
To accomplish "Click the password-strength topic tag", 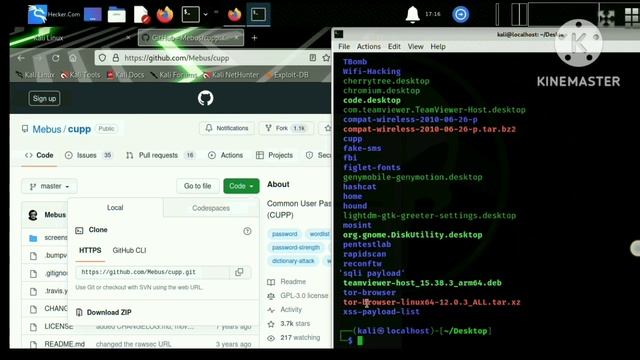I will [x=296, y=247].
